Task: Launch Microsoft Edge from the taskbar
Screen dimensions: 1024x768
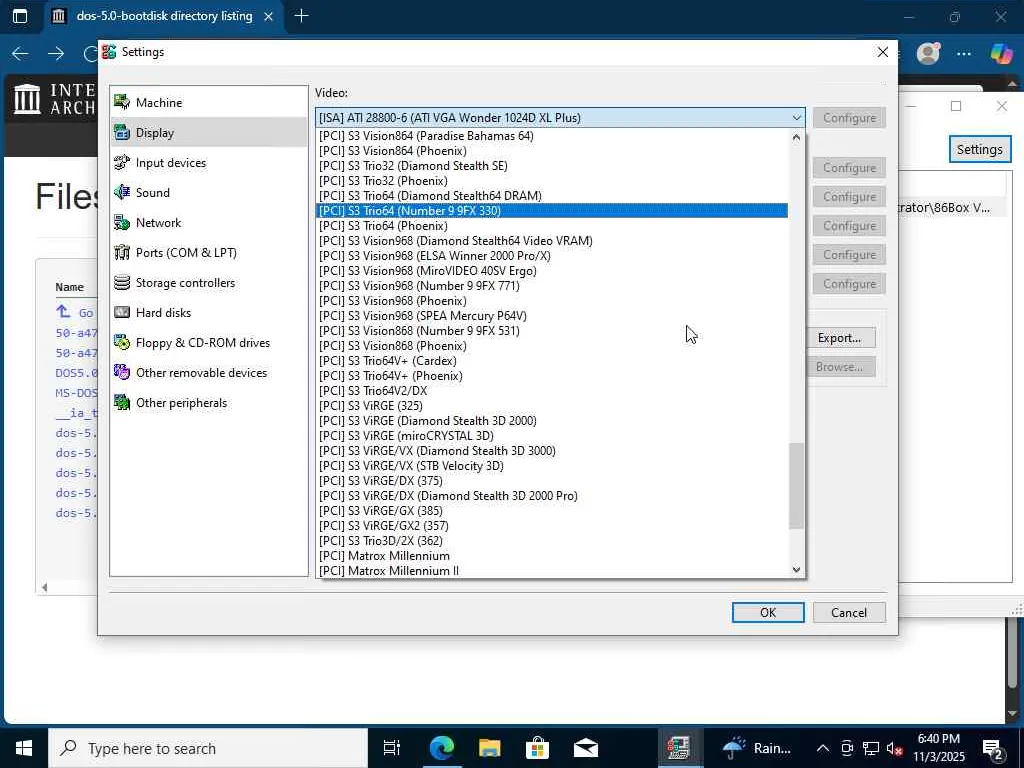Action: [x=441, y=748]
